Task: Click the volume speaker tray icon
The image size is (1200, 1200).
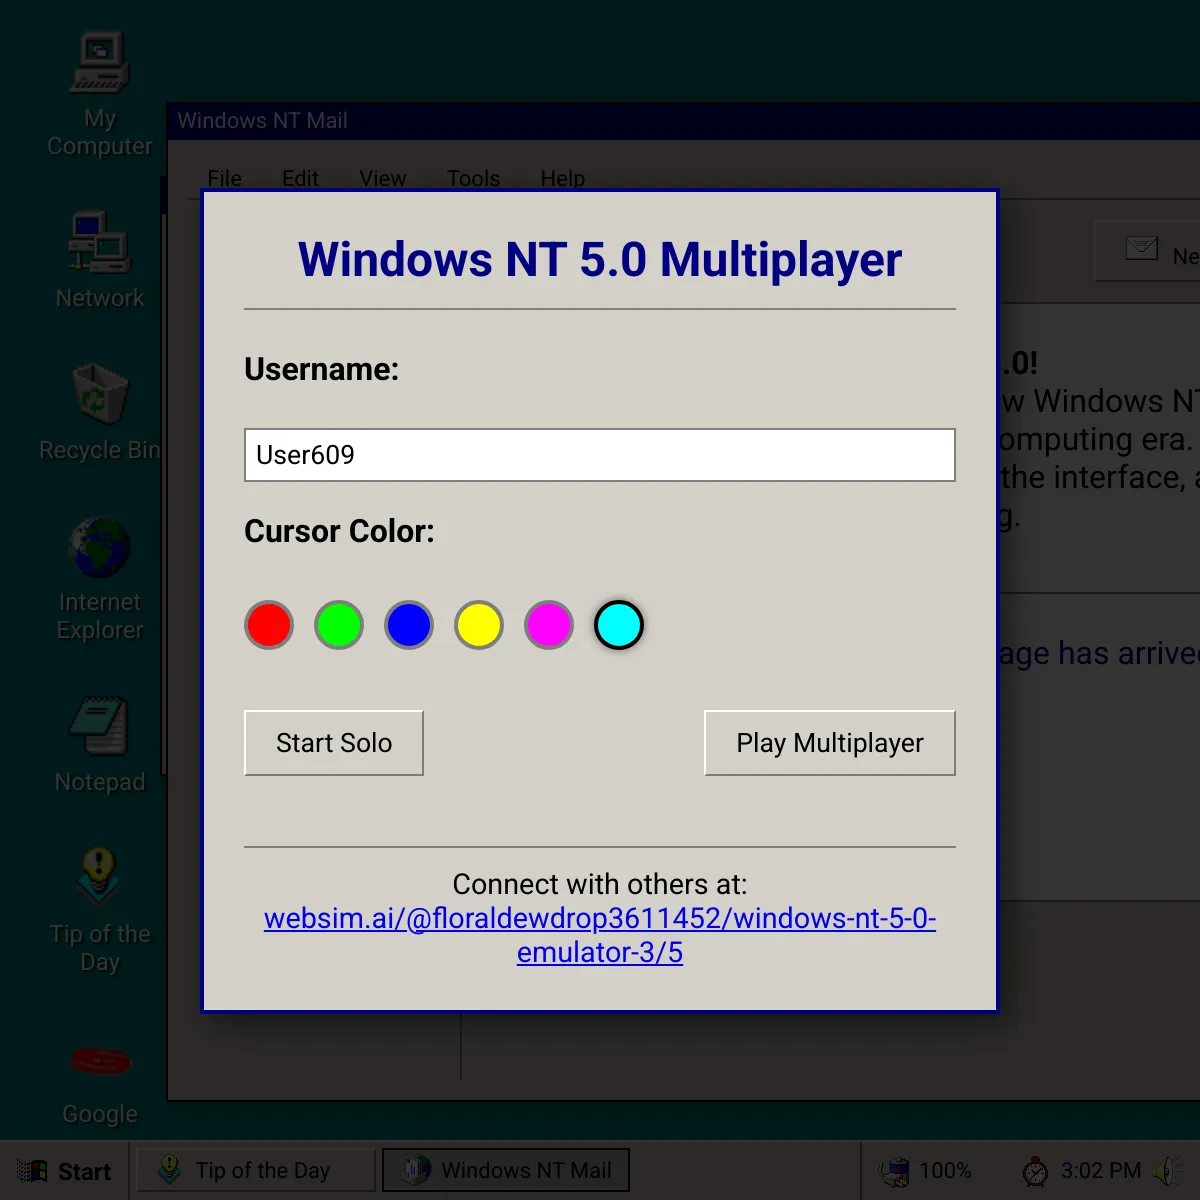Action: pos(1166,1171)
